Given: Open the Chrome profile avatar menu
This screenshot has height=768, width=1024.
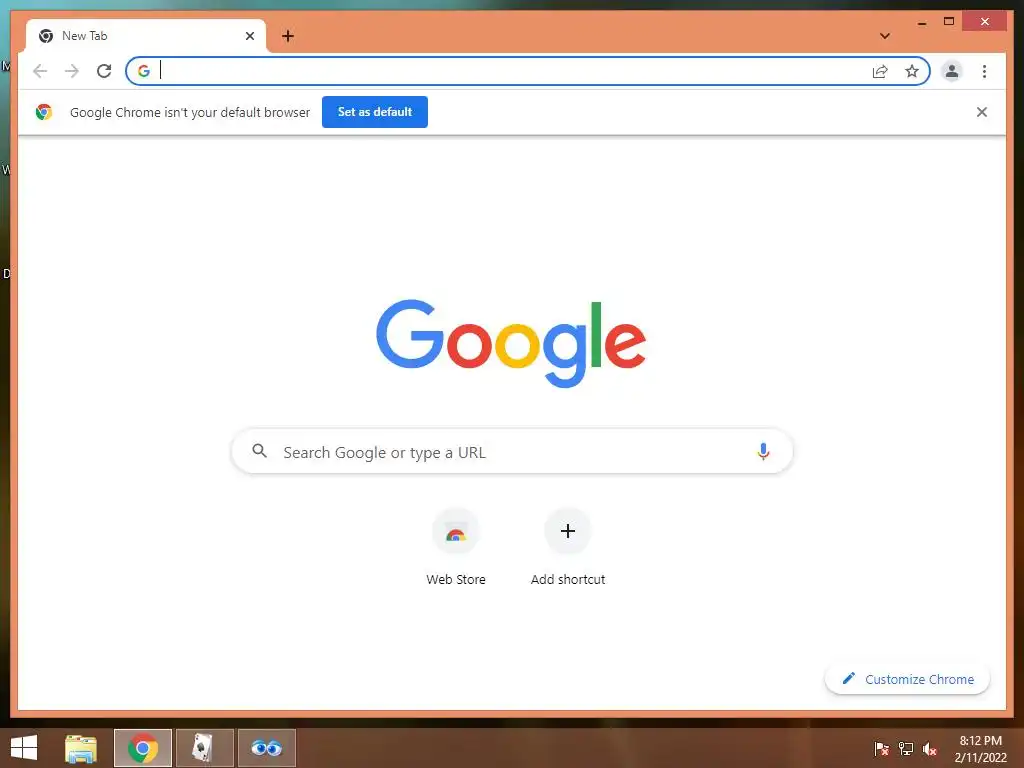Looking at the screenshot, I should [x=952, y=71].
